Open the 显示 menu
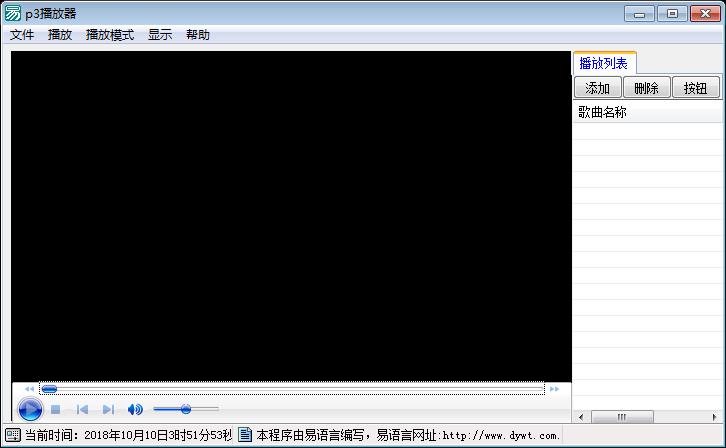 click(x=160, y=35)
